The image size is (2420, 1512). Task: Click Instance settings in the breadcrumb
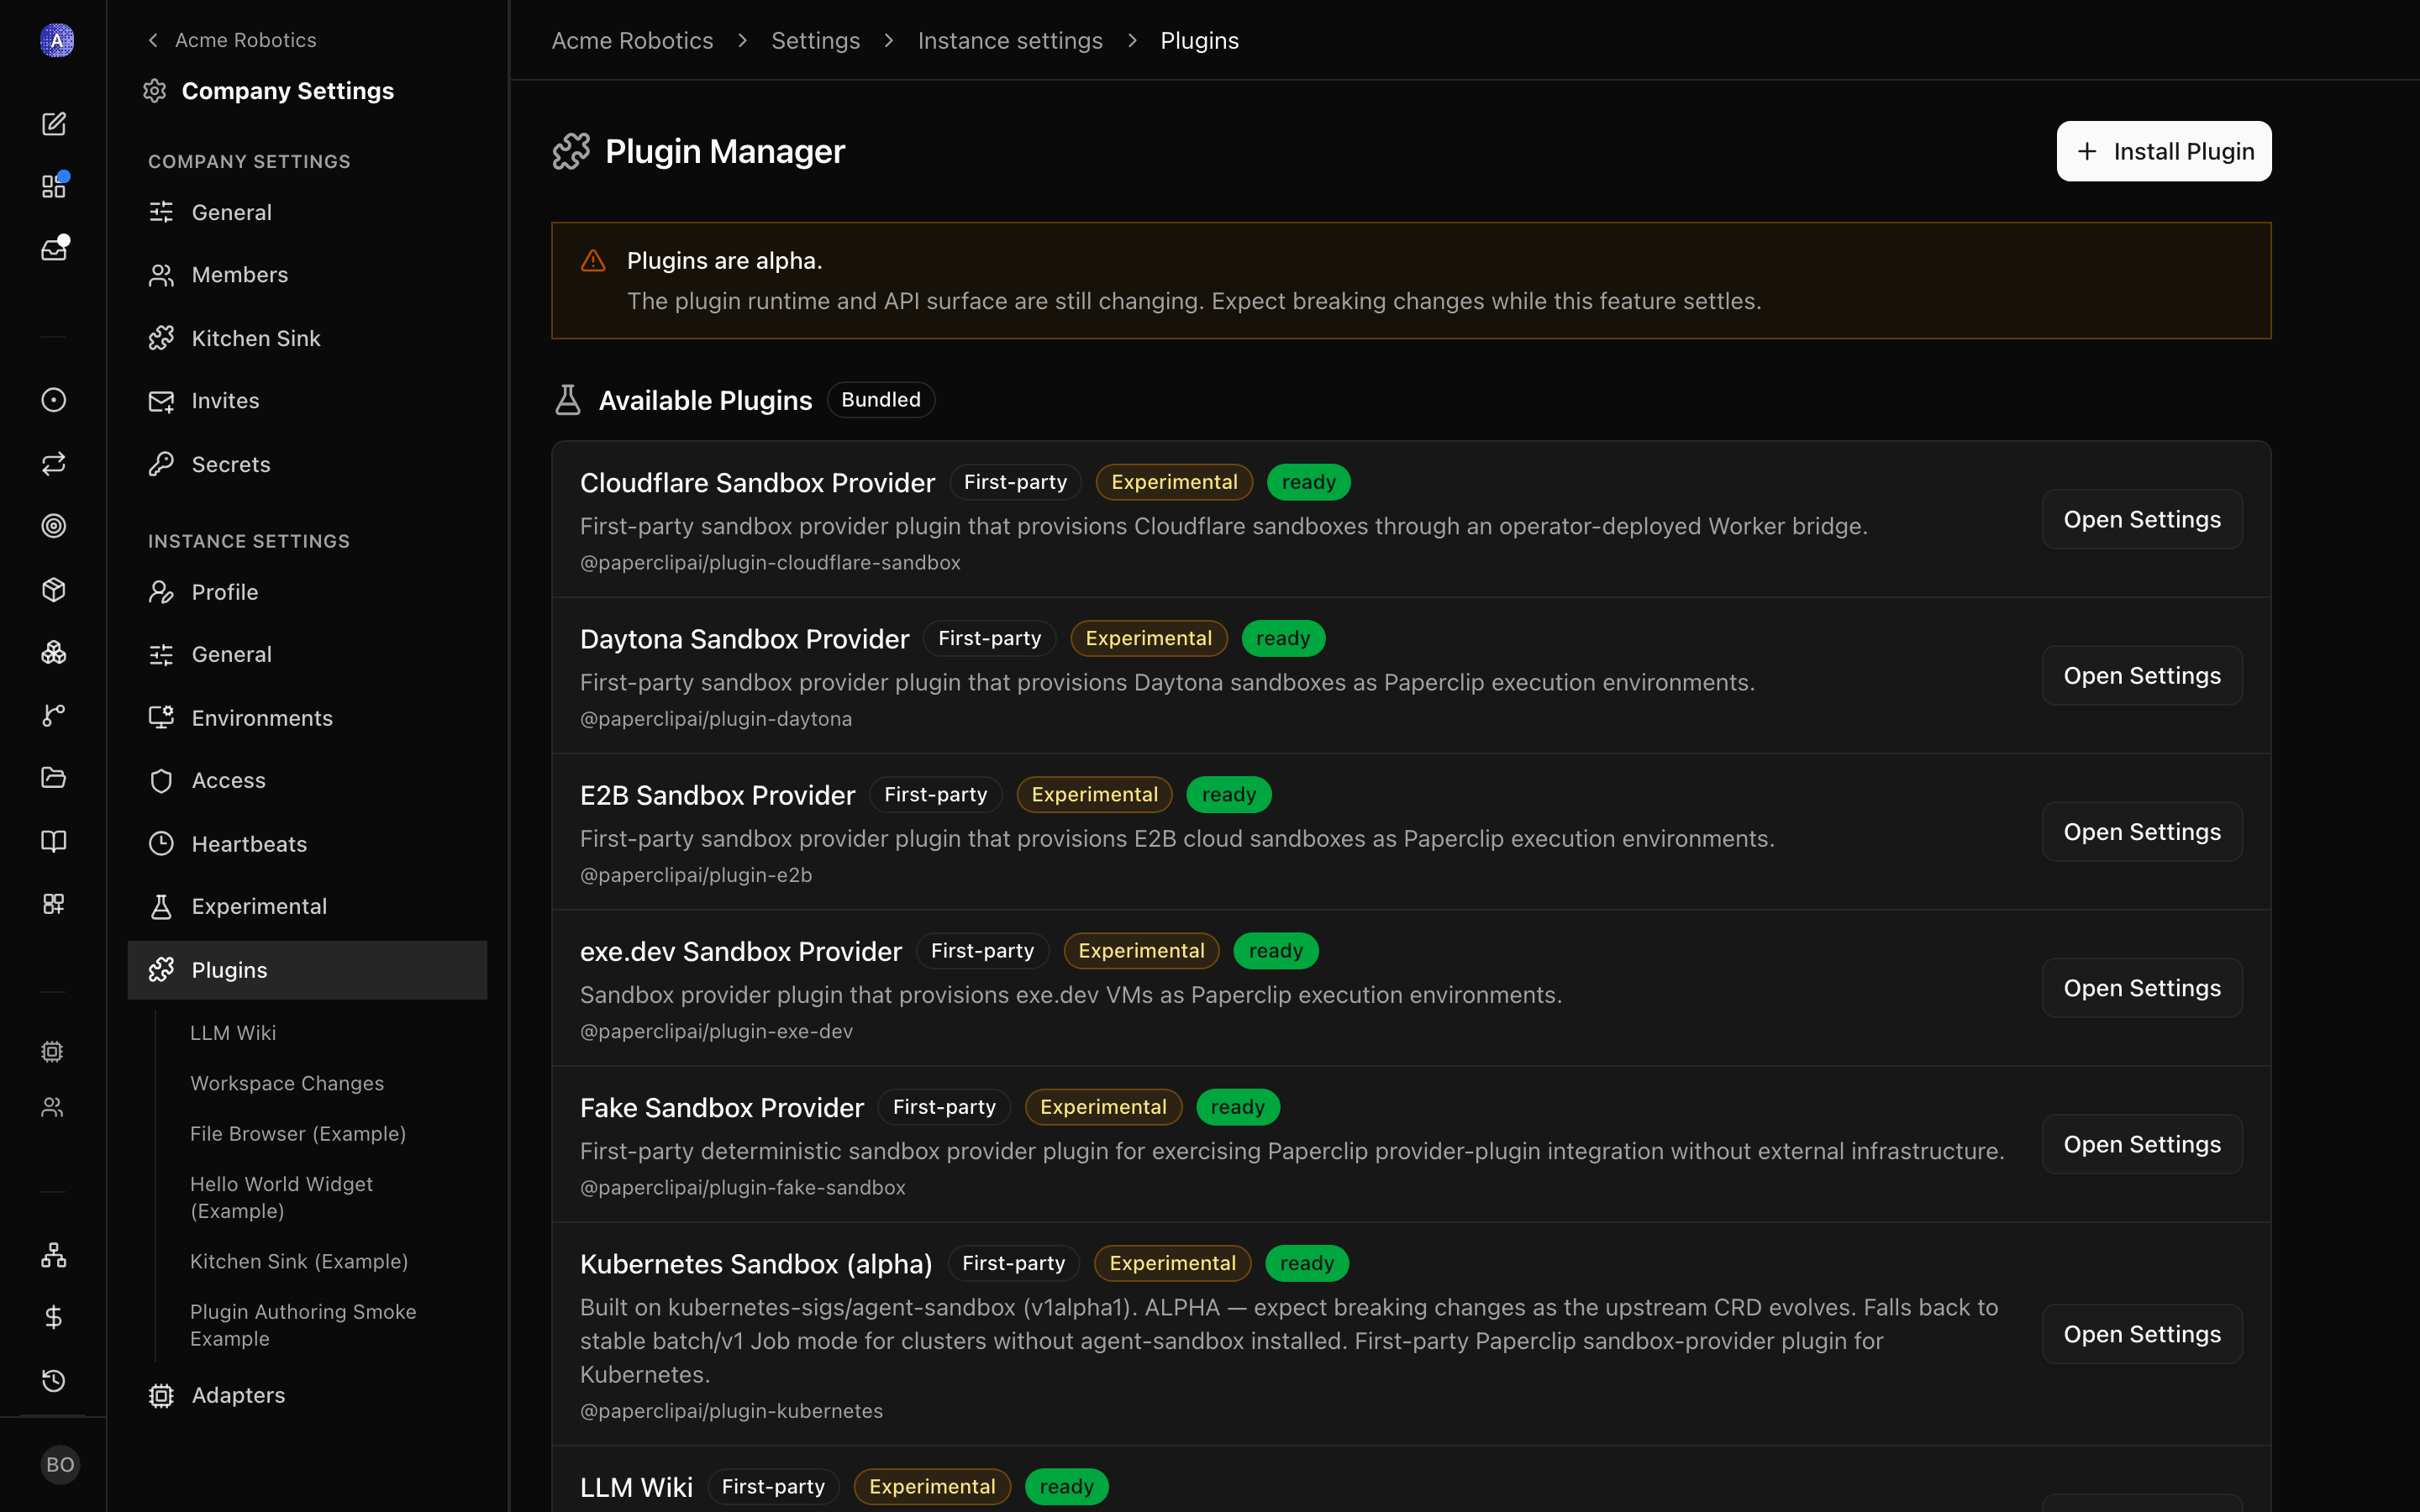pos(1010,40)
